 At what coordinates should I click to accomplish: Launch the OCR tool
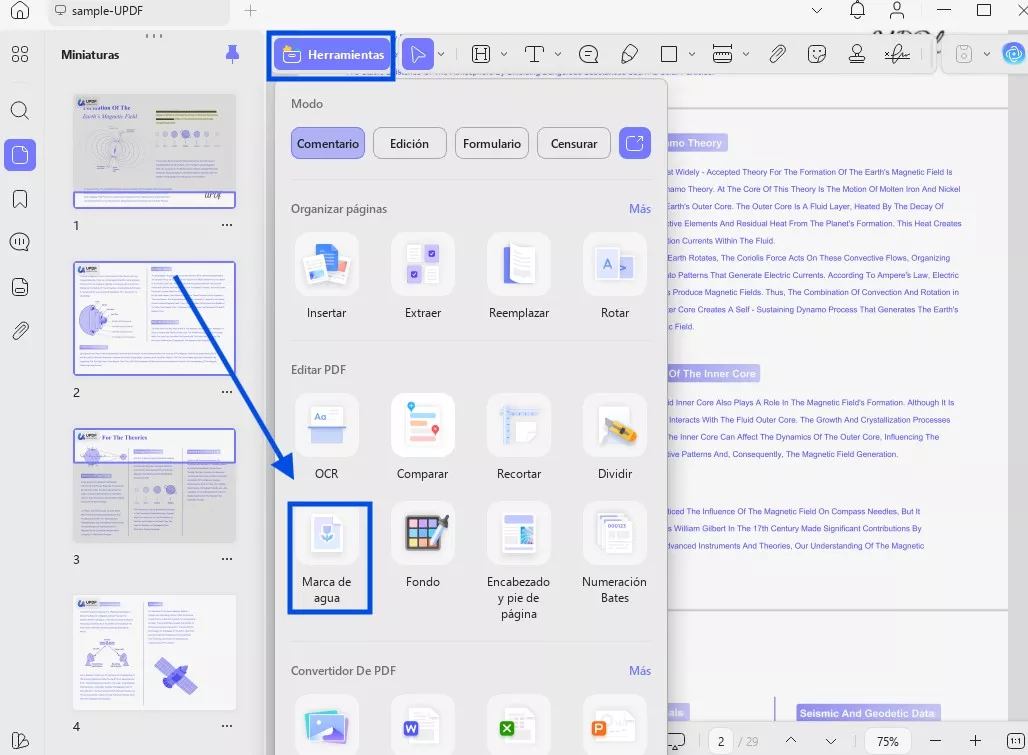326,438
